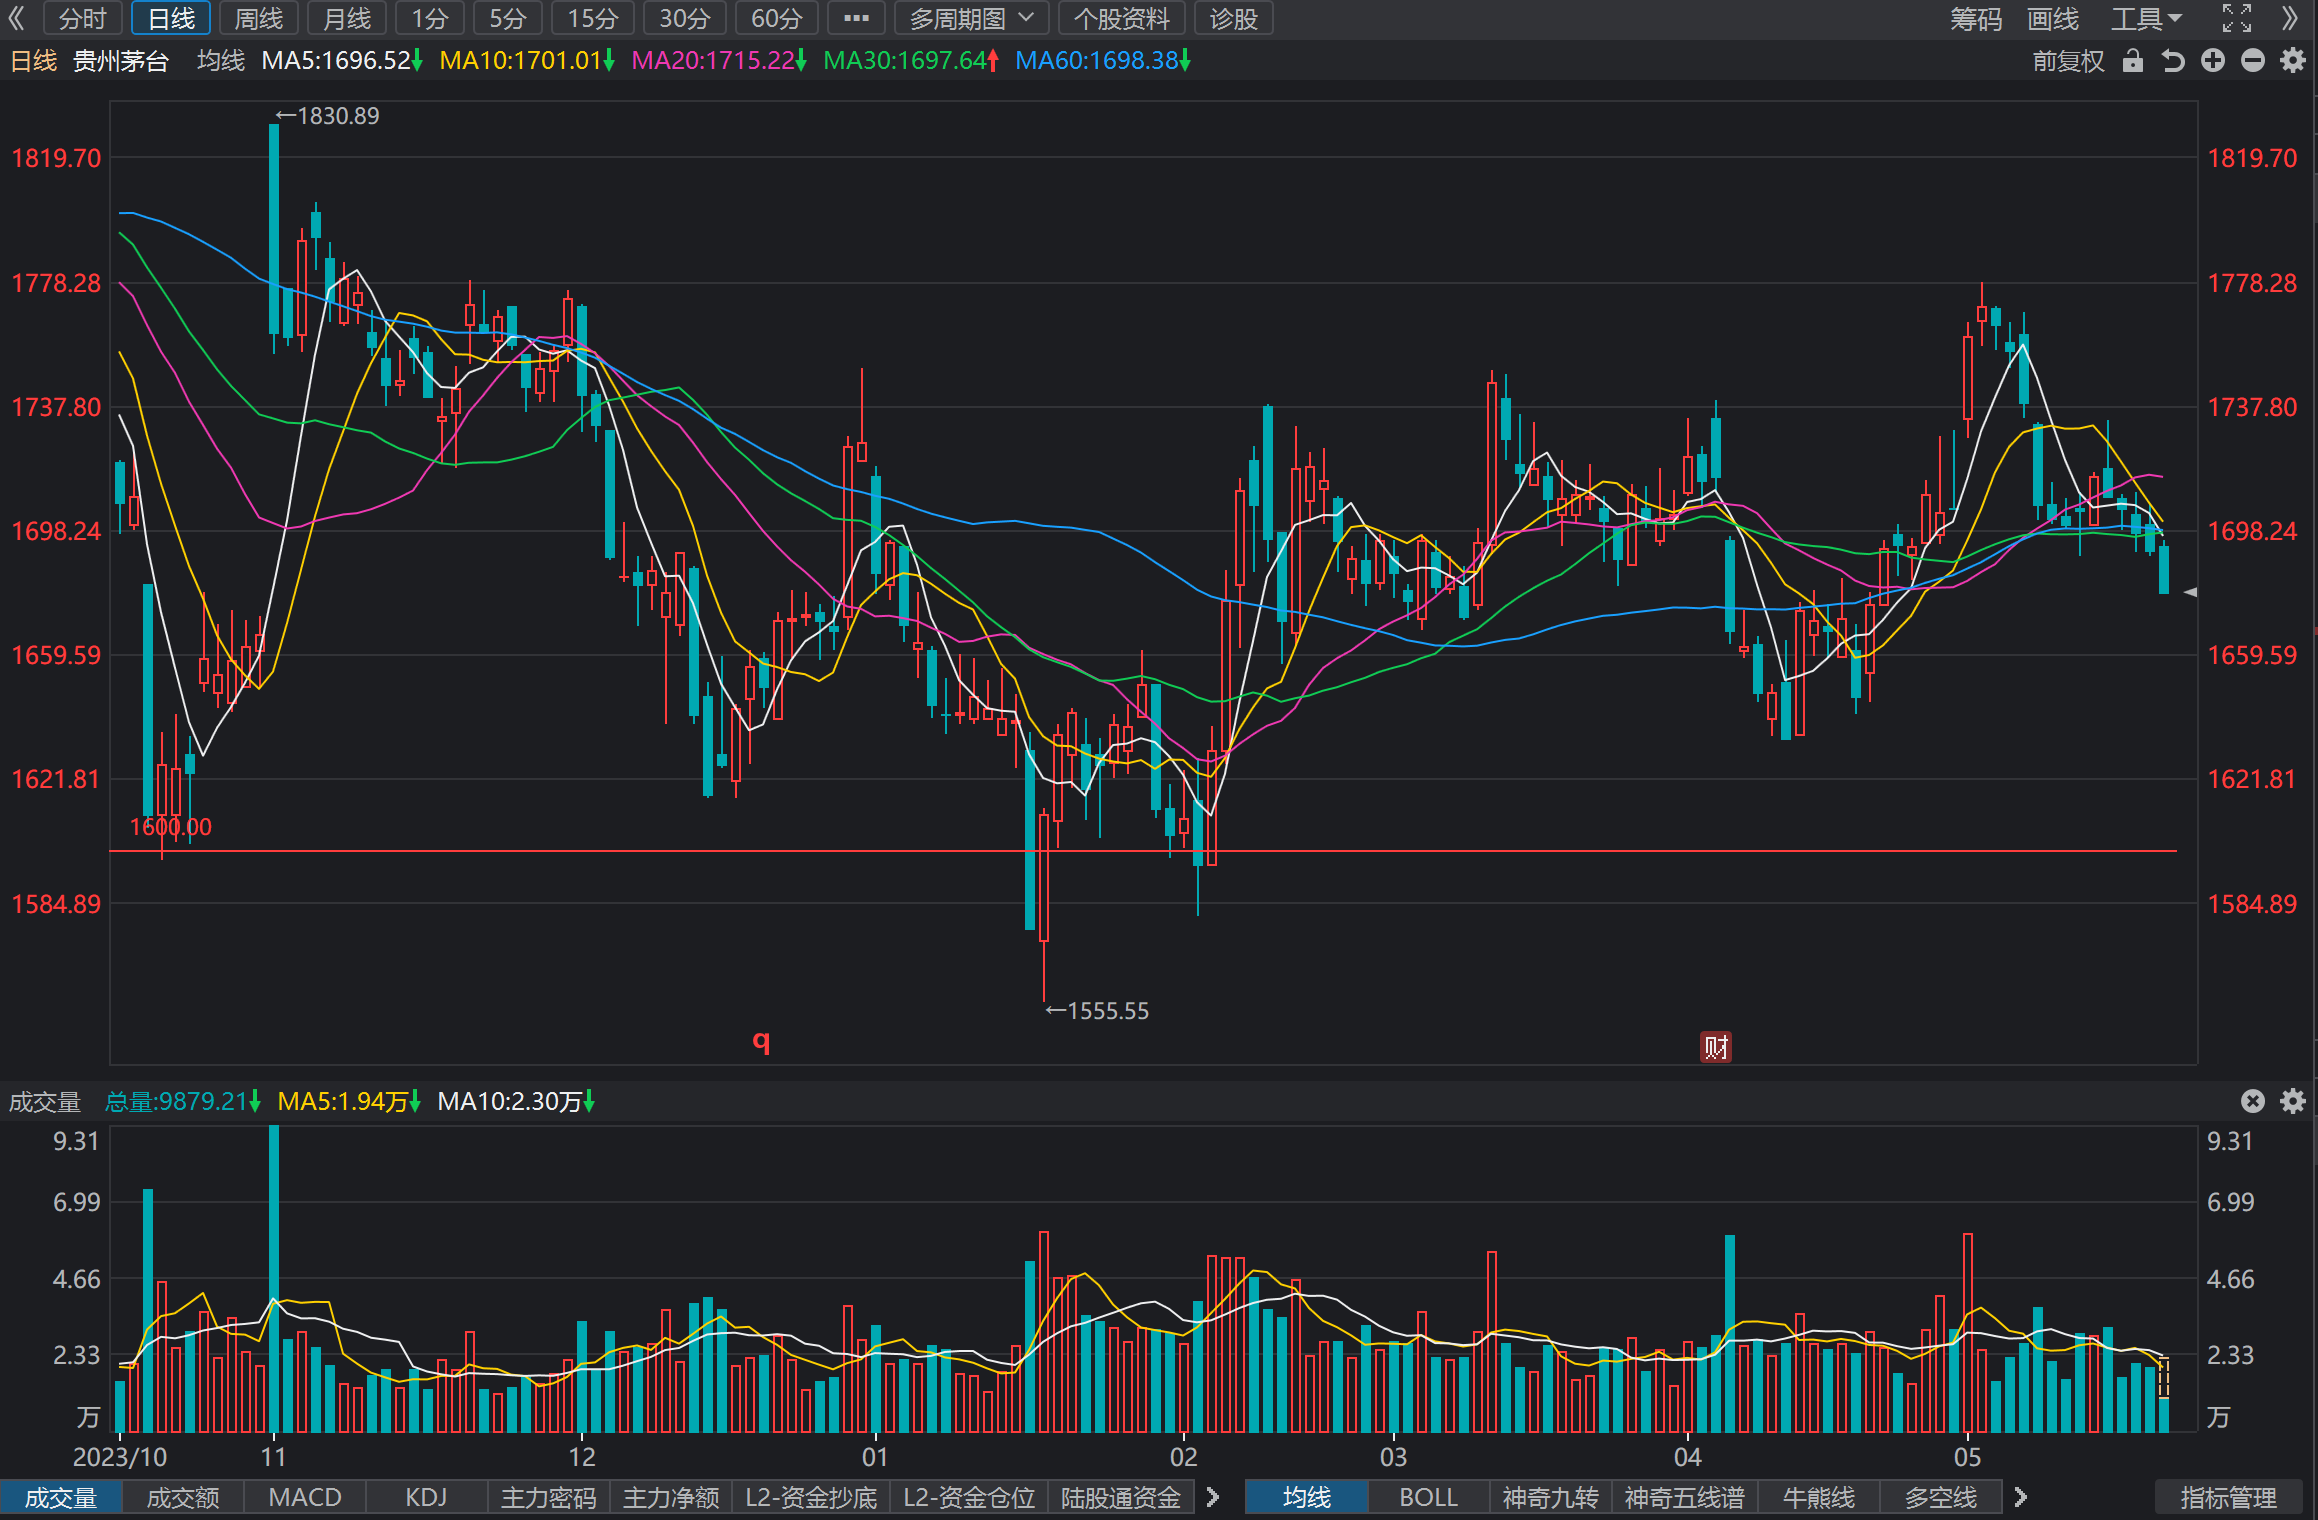This screenshot has height=1520, width=2318.
Task: Select BOLL overlay tab
Action: [x=1429, y=1497]
